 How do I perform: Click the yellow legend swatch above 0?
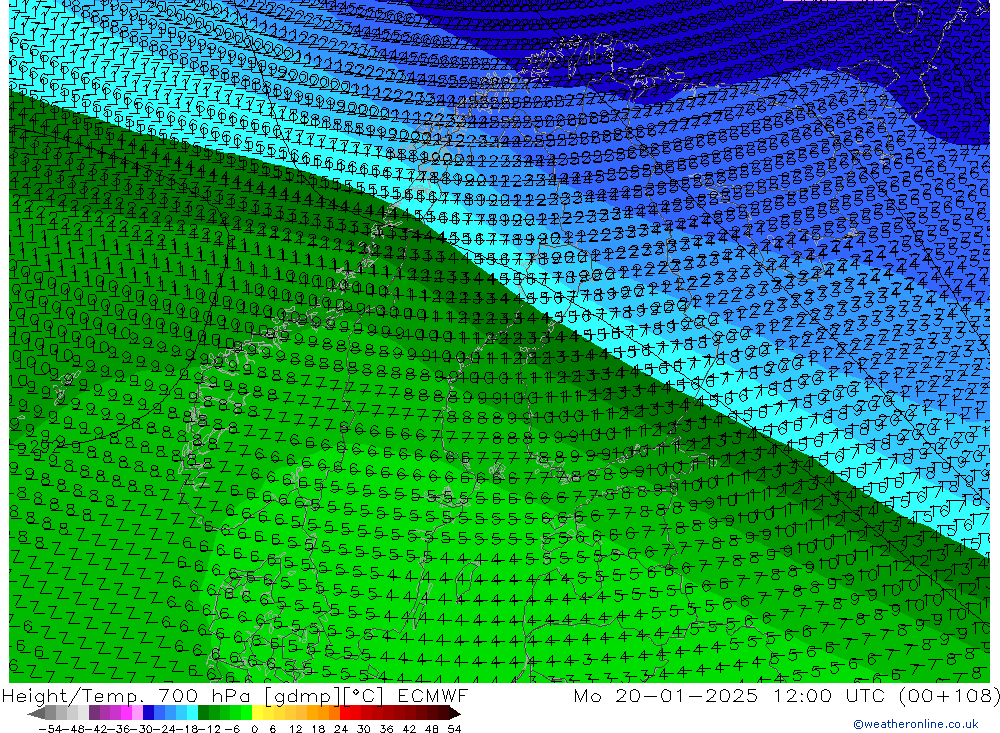point(258,713)
